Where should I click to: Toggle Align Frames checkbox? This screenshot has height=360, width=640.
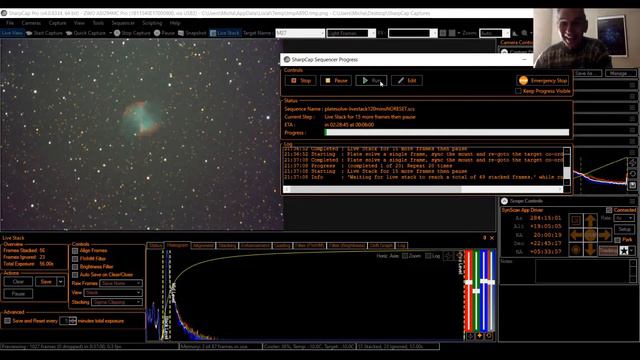(75, 251)
